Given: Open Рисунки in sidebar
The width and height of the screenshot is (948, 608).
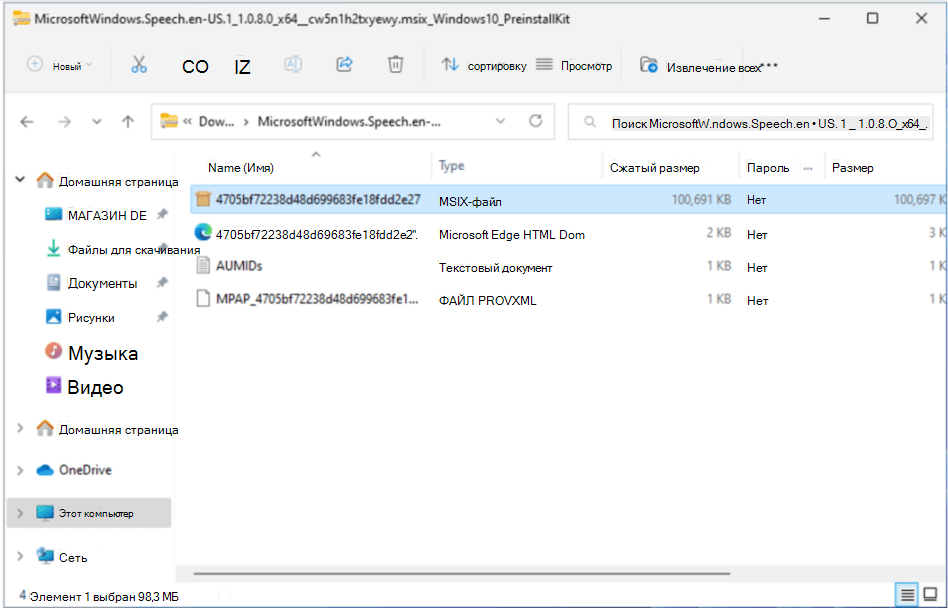Looking at the screenshot, I should pyautogui.click(x=80, y=317).
